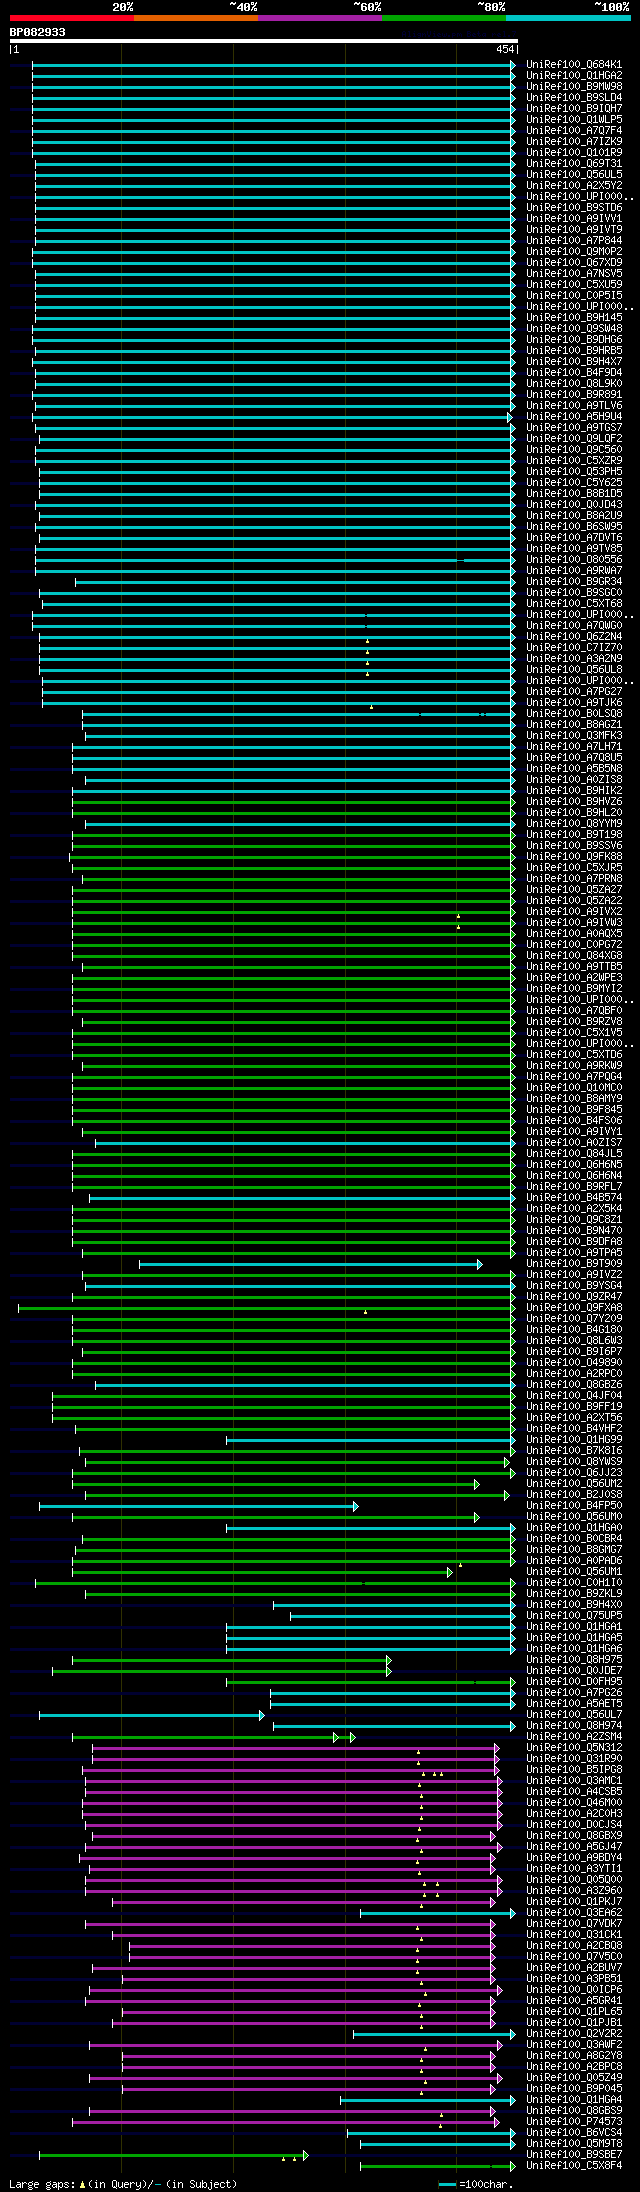Open hit UniRef100_Q3MFK3
Screen dimensions: 640x2192
(x=574, y=736)
